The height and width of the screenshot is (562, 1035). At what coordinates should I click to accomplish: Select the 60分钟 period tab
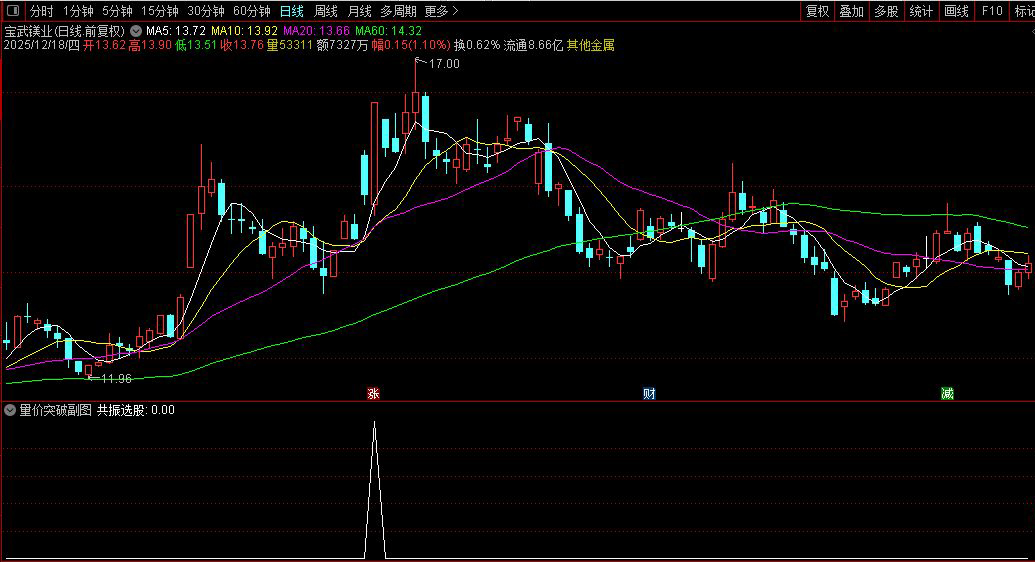252,11
